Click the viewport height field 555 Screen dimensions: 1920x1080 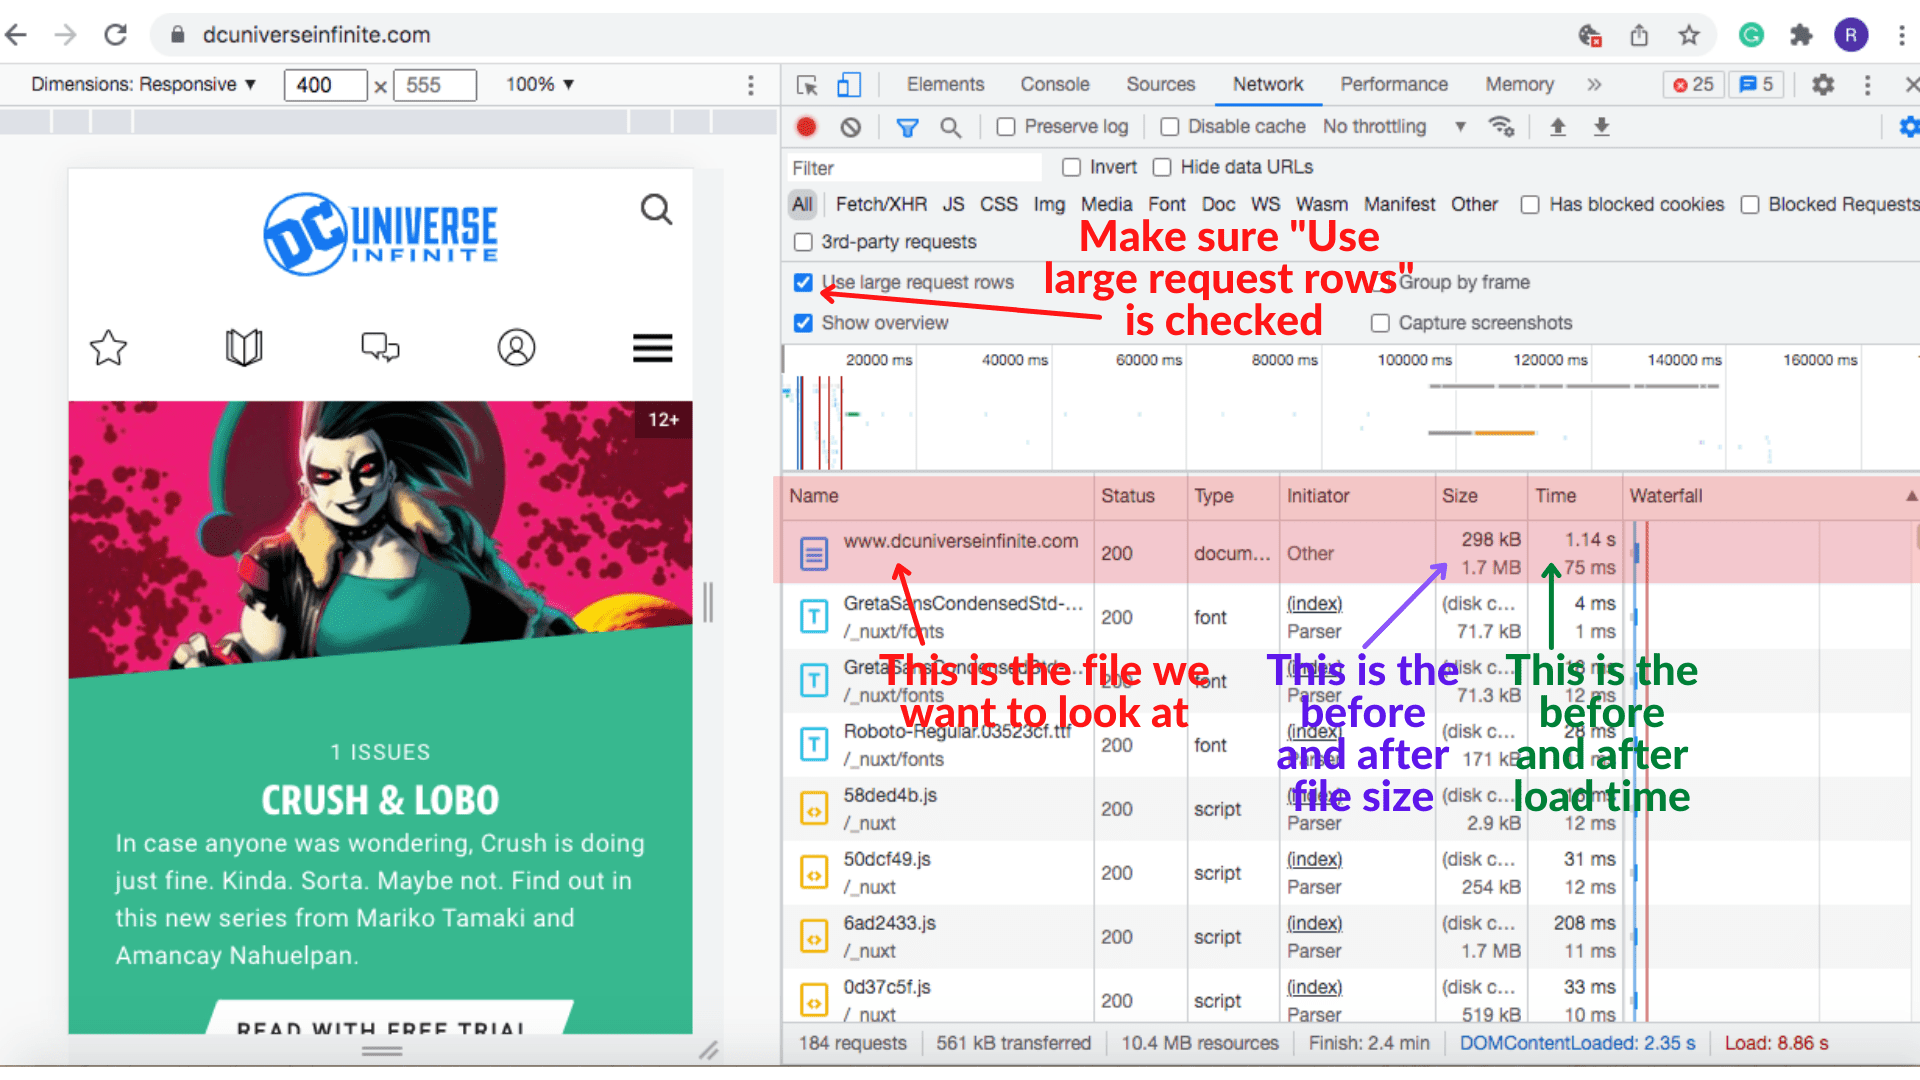[435, 85]
